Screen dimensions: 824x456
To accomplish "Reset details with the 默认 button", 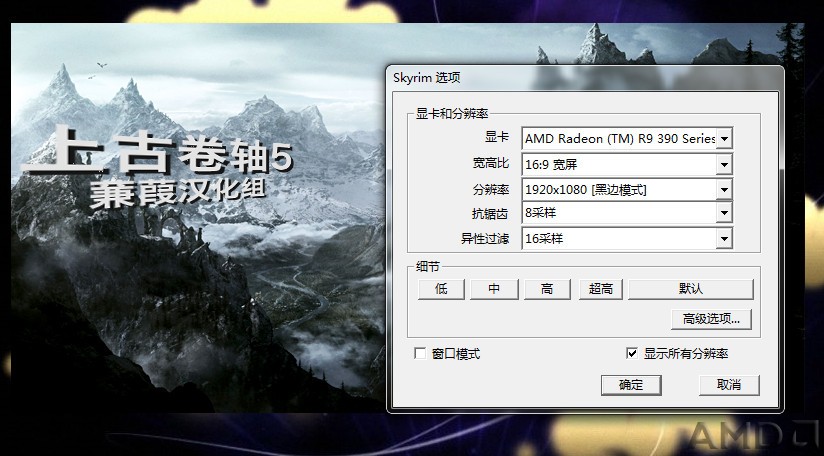I will click(691, 289).
